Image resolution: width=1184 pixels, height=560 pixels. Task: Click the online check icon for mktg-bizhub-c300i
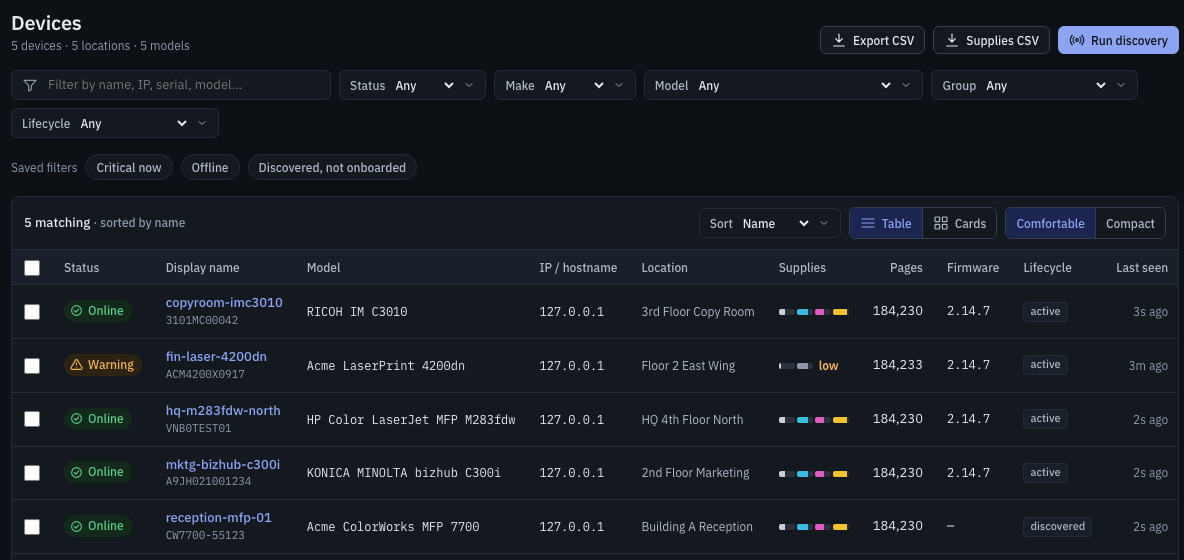pos(76,472)
